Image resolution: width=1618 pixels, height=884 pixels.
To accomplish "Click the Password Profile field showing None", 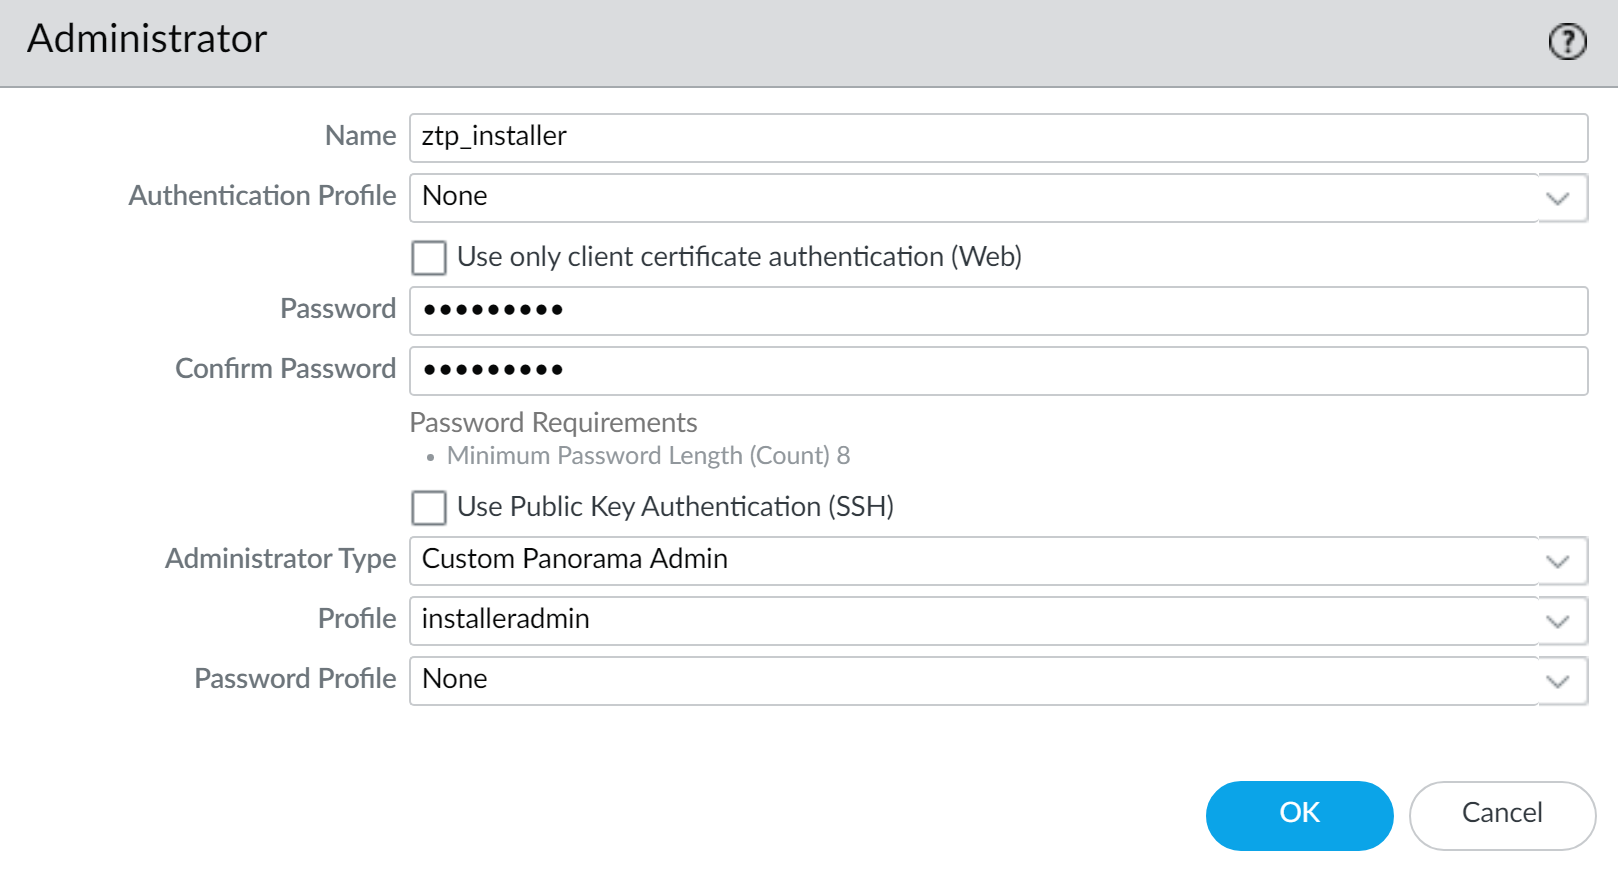I will tap(972, 680).
